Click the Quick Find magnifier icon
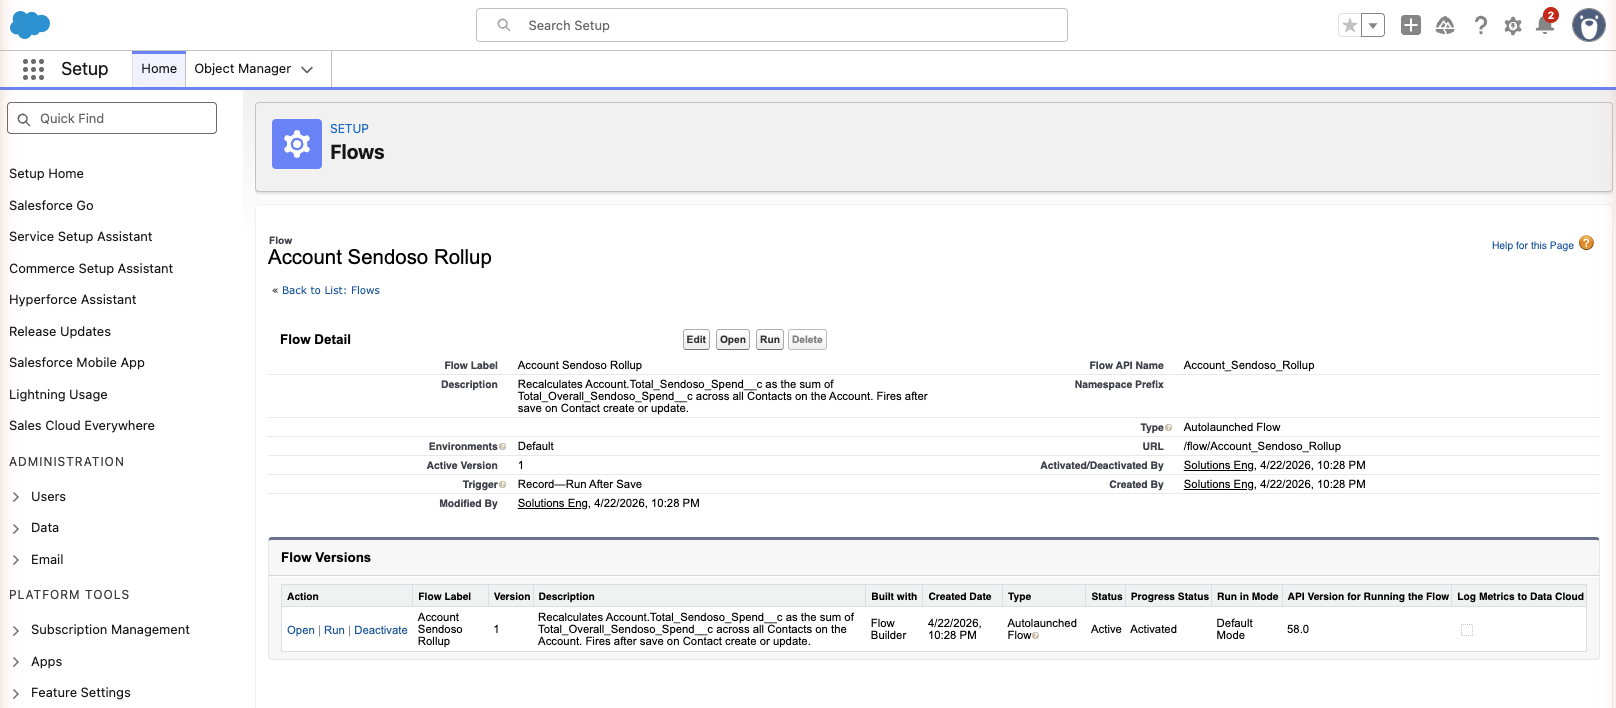The height and width of the screenshot is (708, 1616). (24, 119)
